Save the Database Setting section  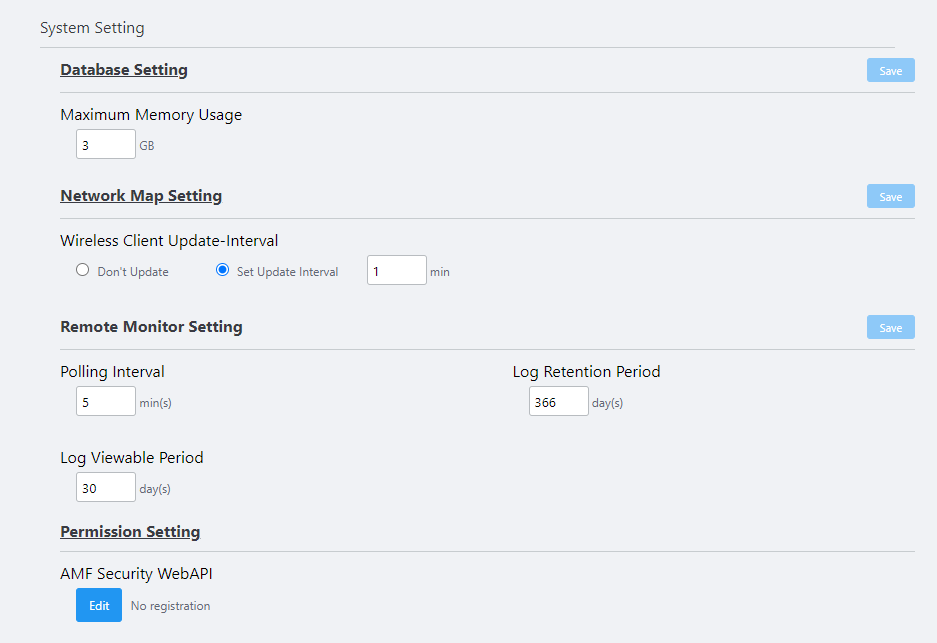coord(890,70)
